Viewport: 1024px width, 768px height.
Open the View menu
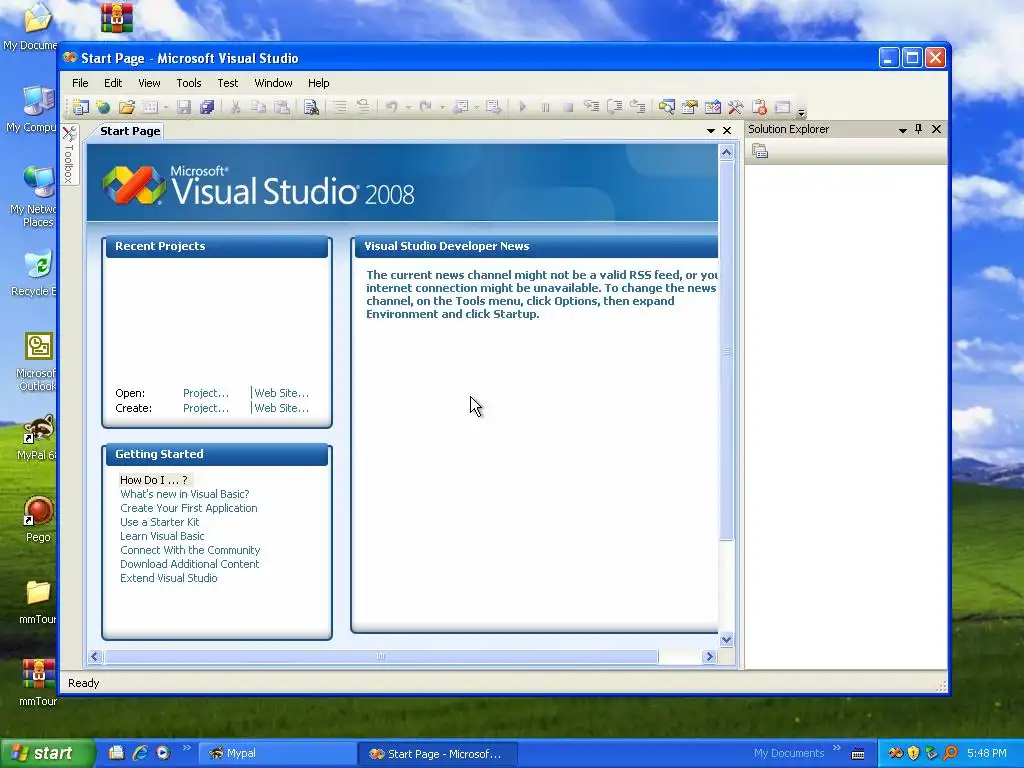(149, 83)
